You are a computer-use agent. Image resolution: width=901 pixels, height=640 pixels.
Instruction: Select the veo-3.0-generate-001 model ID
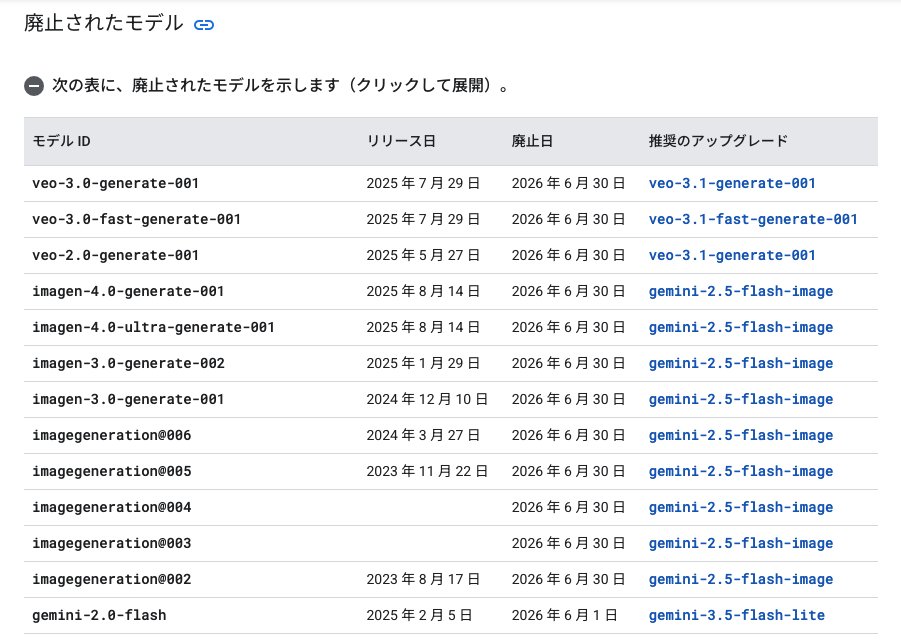click(115, 183)
